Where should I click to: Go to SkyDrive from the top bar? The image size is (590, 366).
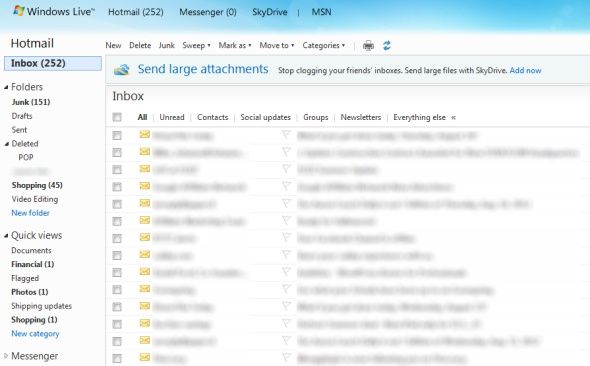(x=270, y=12)
